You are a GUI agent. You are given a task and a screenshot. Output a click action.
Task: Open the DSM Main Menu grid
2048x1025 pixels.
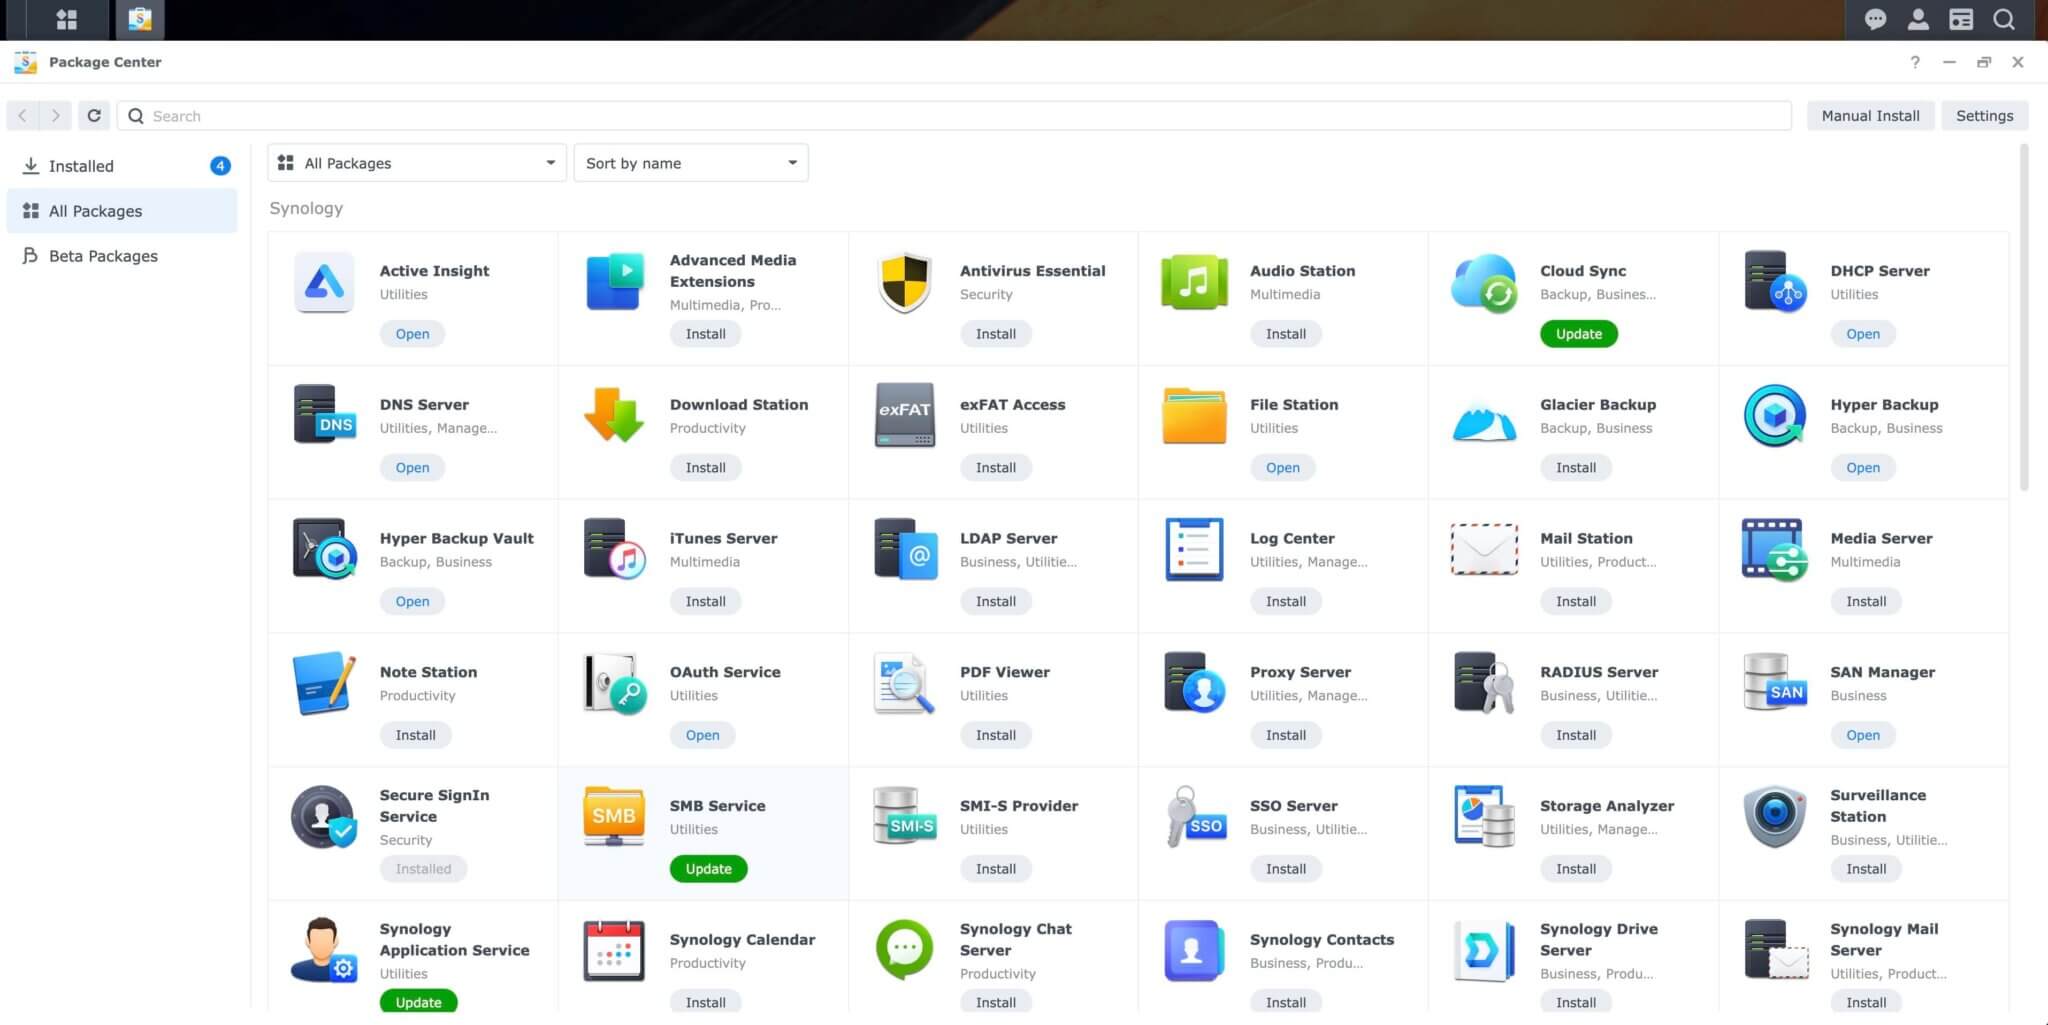click(x=67, y=19)
